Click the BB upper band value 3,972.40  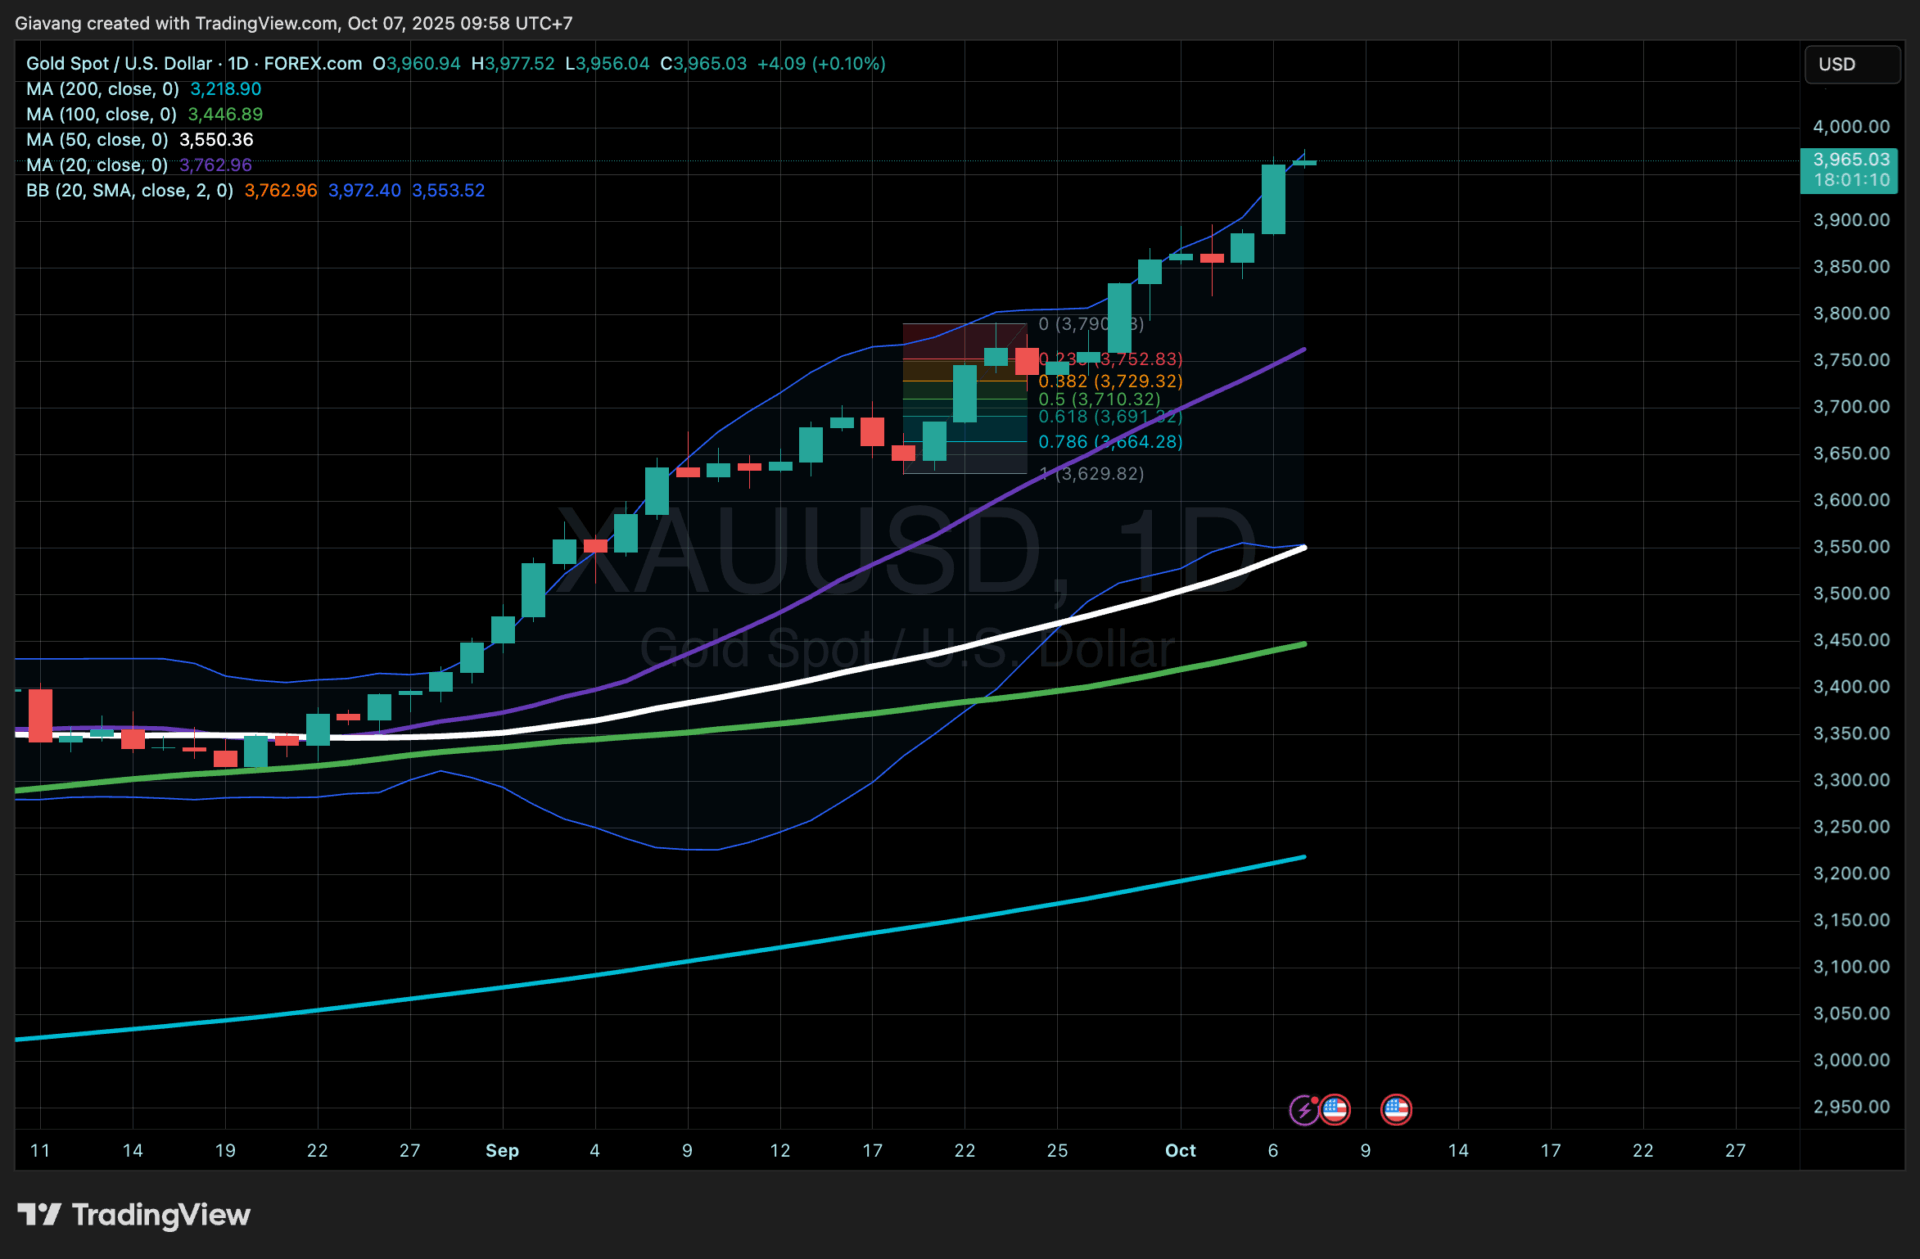[364, 190]
